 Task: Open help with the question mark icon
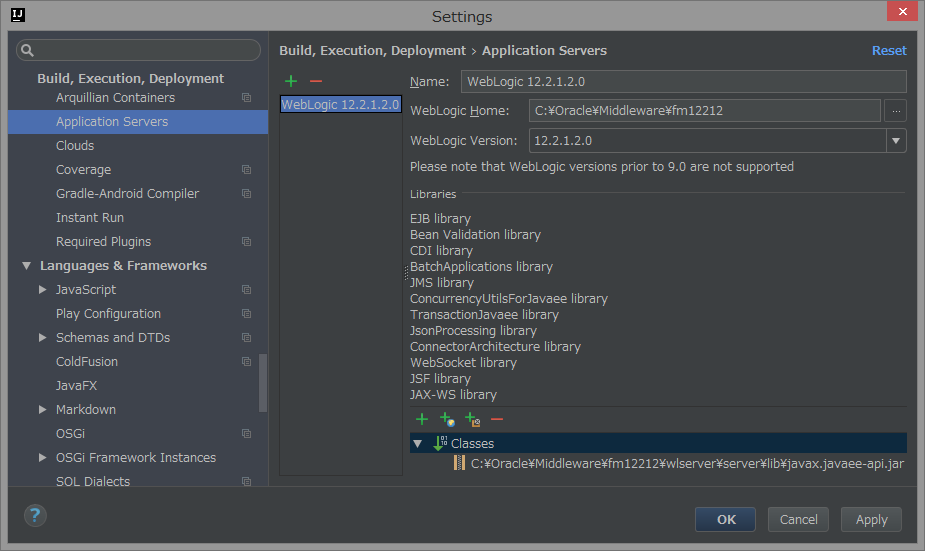coord(35,516)
